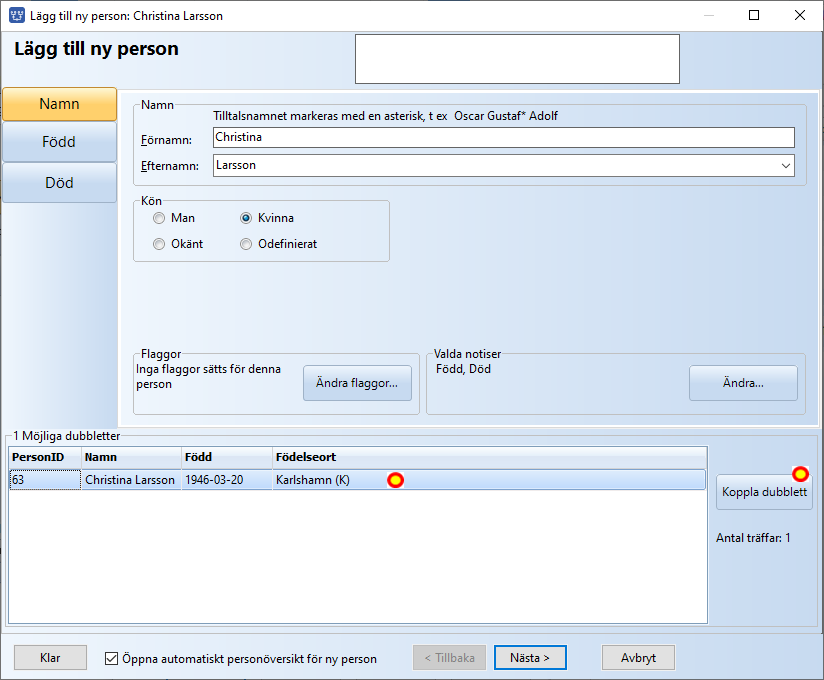
Task: Select the Okänt gender option
Action: point(159,244)
